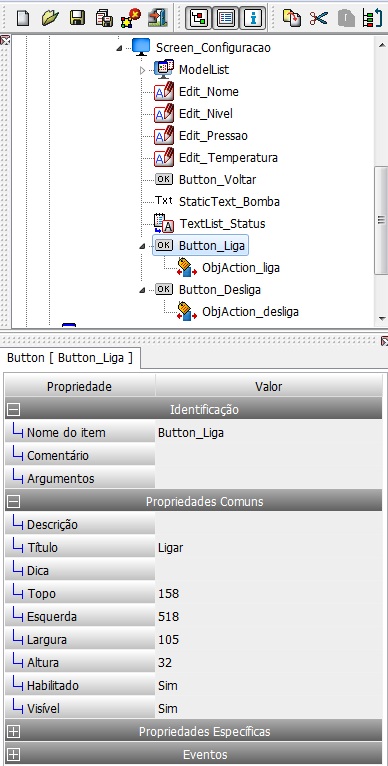
Task: Save with the floppy disk icon
Action: tap(77, 19)
